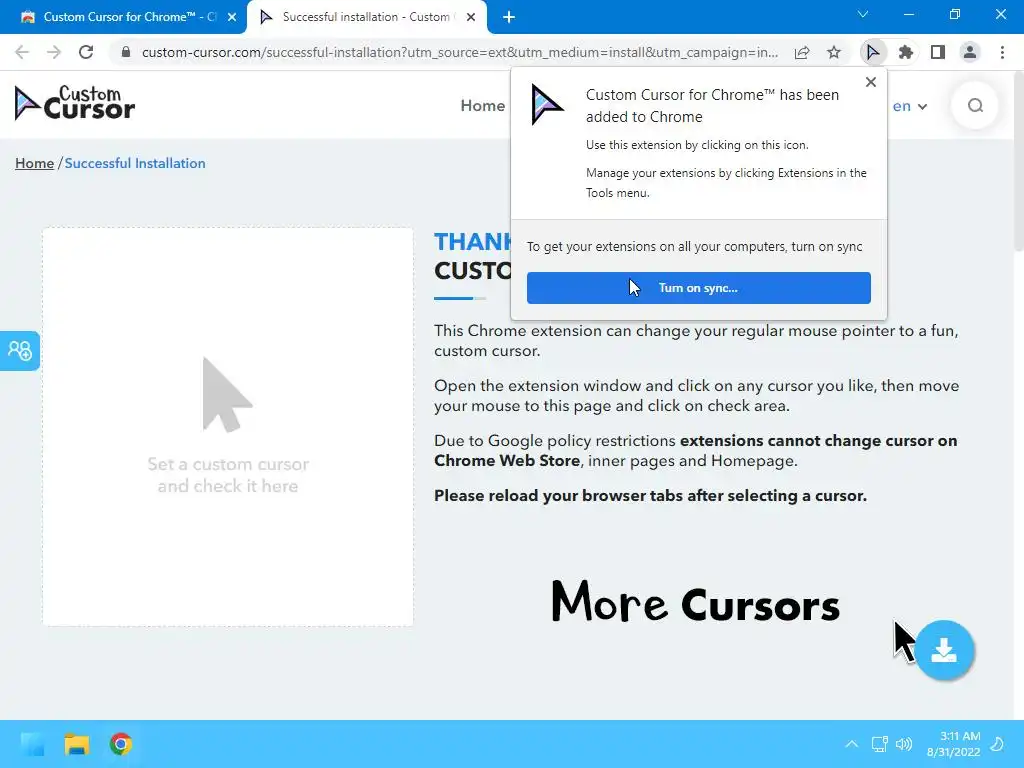Click the share this page icon
Viewport: 1024px width, 768px height.
click(802, 52)
